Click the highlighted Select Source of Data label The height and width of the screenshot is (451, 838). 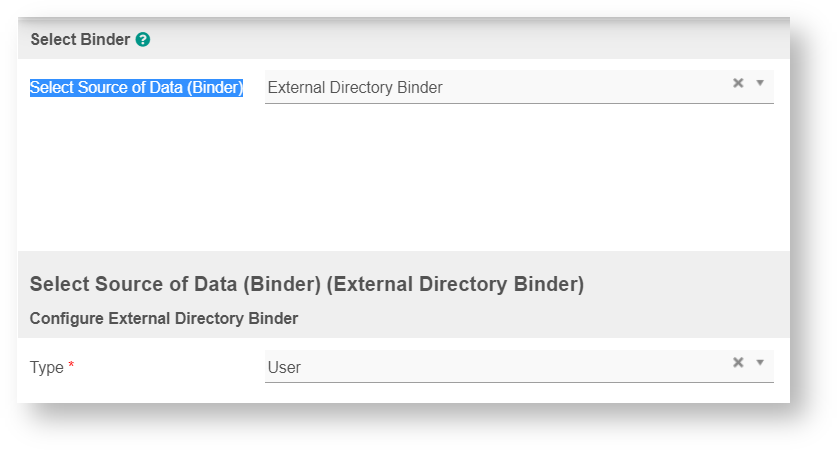click(136, 88)
